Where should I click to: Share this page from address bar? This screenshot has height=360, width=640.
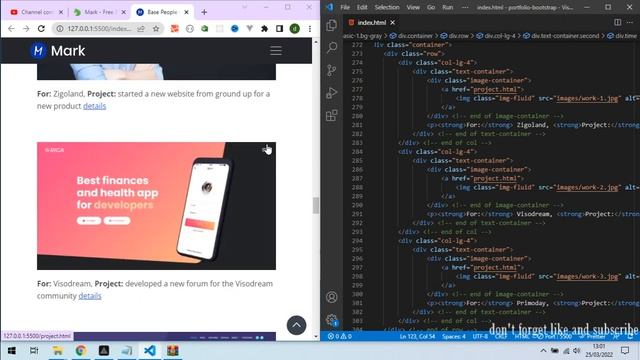tap(141, 29)
